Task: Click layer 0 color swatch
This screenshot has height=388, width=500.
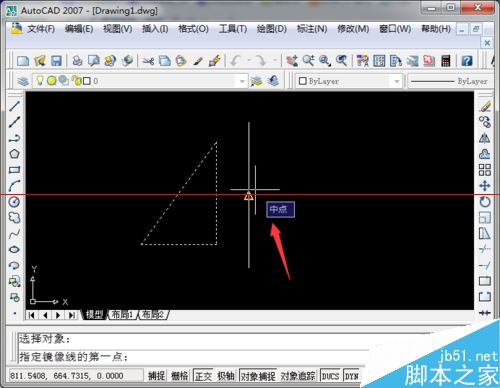Action: click(x=87, y=81)
